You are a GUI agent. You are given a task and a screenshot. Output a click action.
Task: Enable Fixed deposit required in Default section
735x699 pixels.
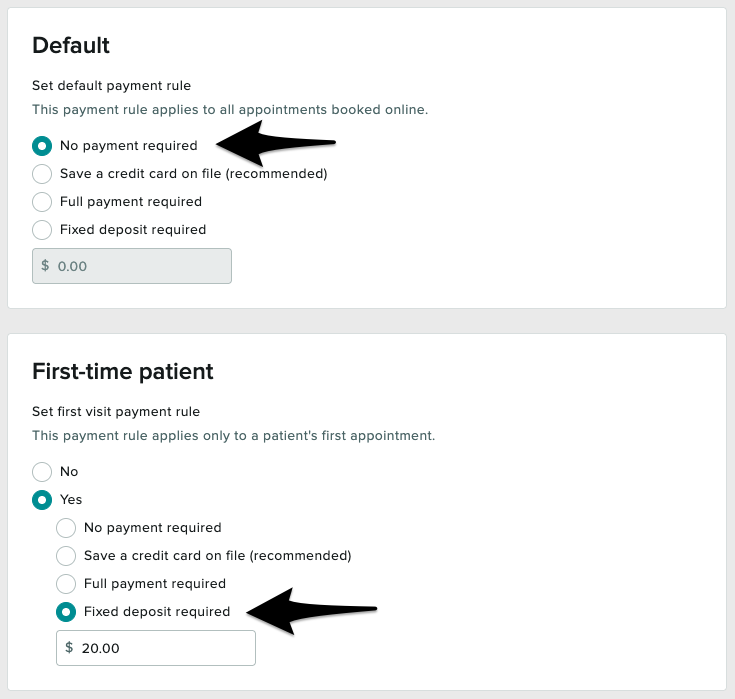pyautogui.click(x=42, y=230)
